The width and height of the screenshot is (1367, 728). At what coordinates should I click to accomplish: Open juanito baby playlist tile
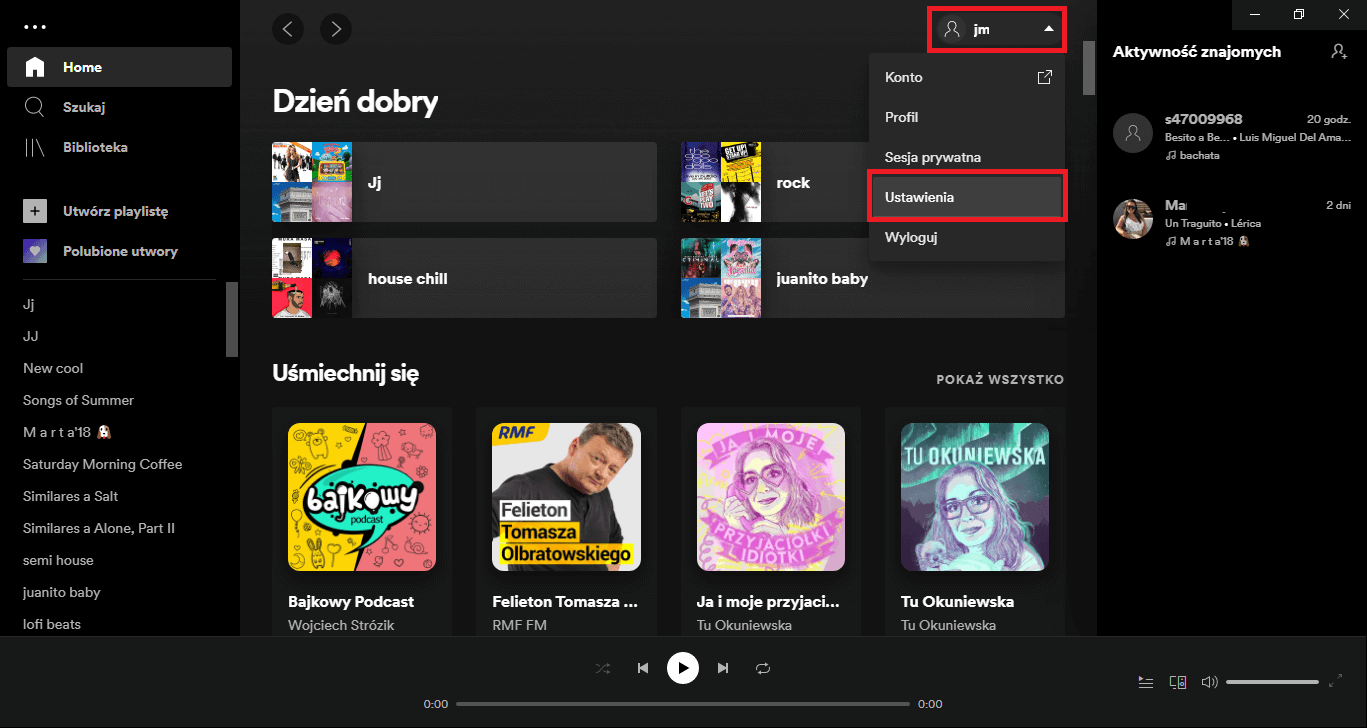(873, 279)
